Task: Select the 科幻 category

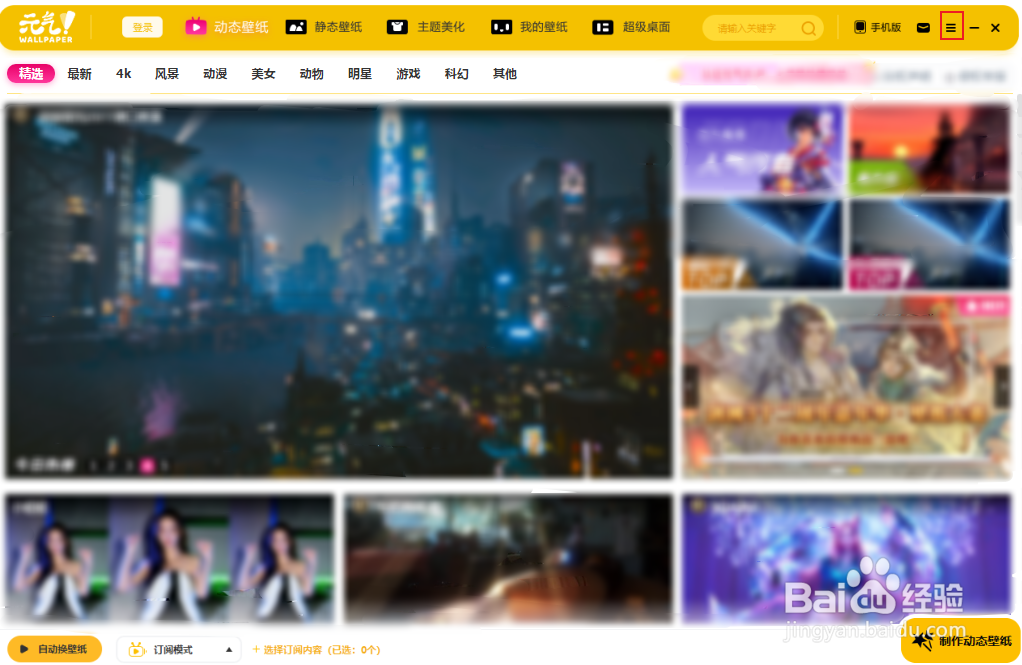Action: [456, 74]
